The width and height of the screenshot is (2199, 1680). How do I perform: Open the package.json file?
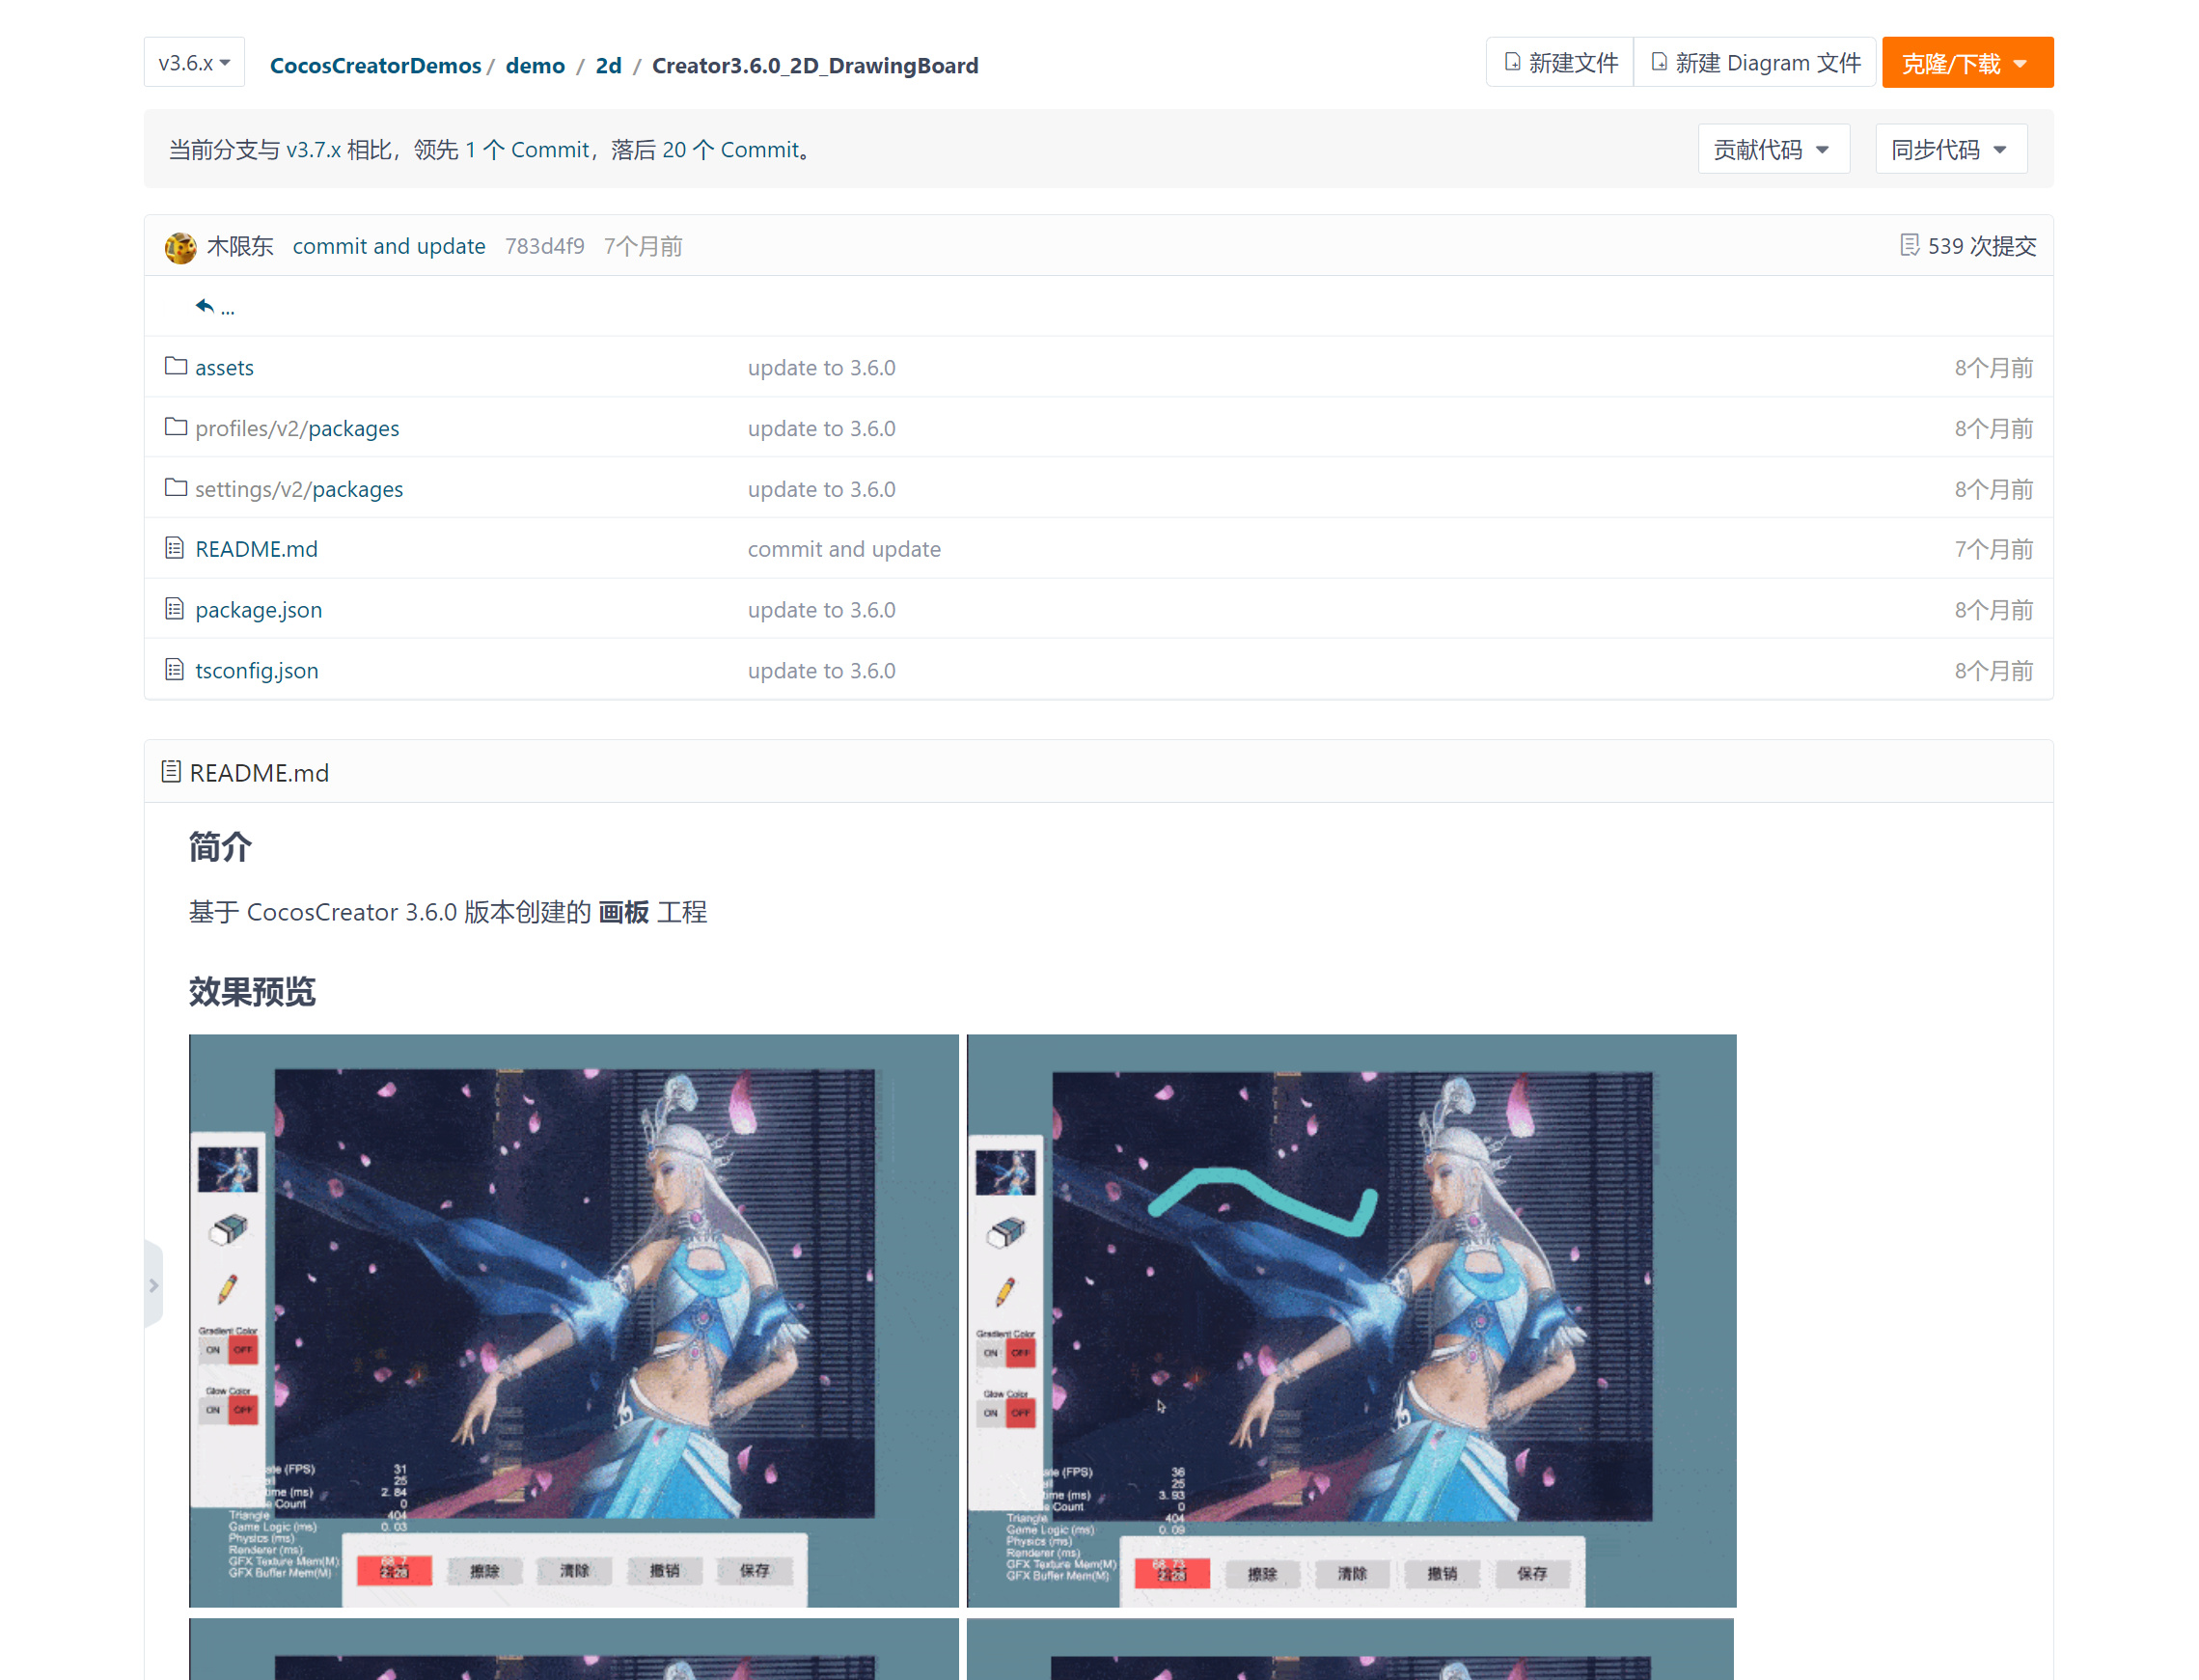(x=258, y=610)
